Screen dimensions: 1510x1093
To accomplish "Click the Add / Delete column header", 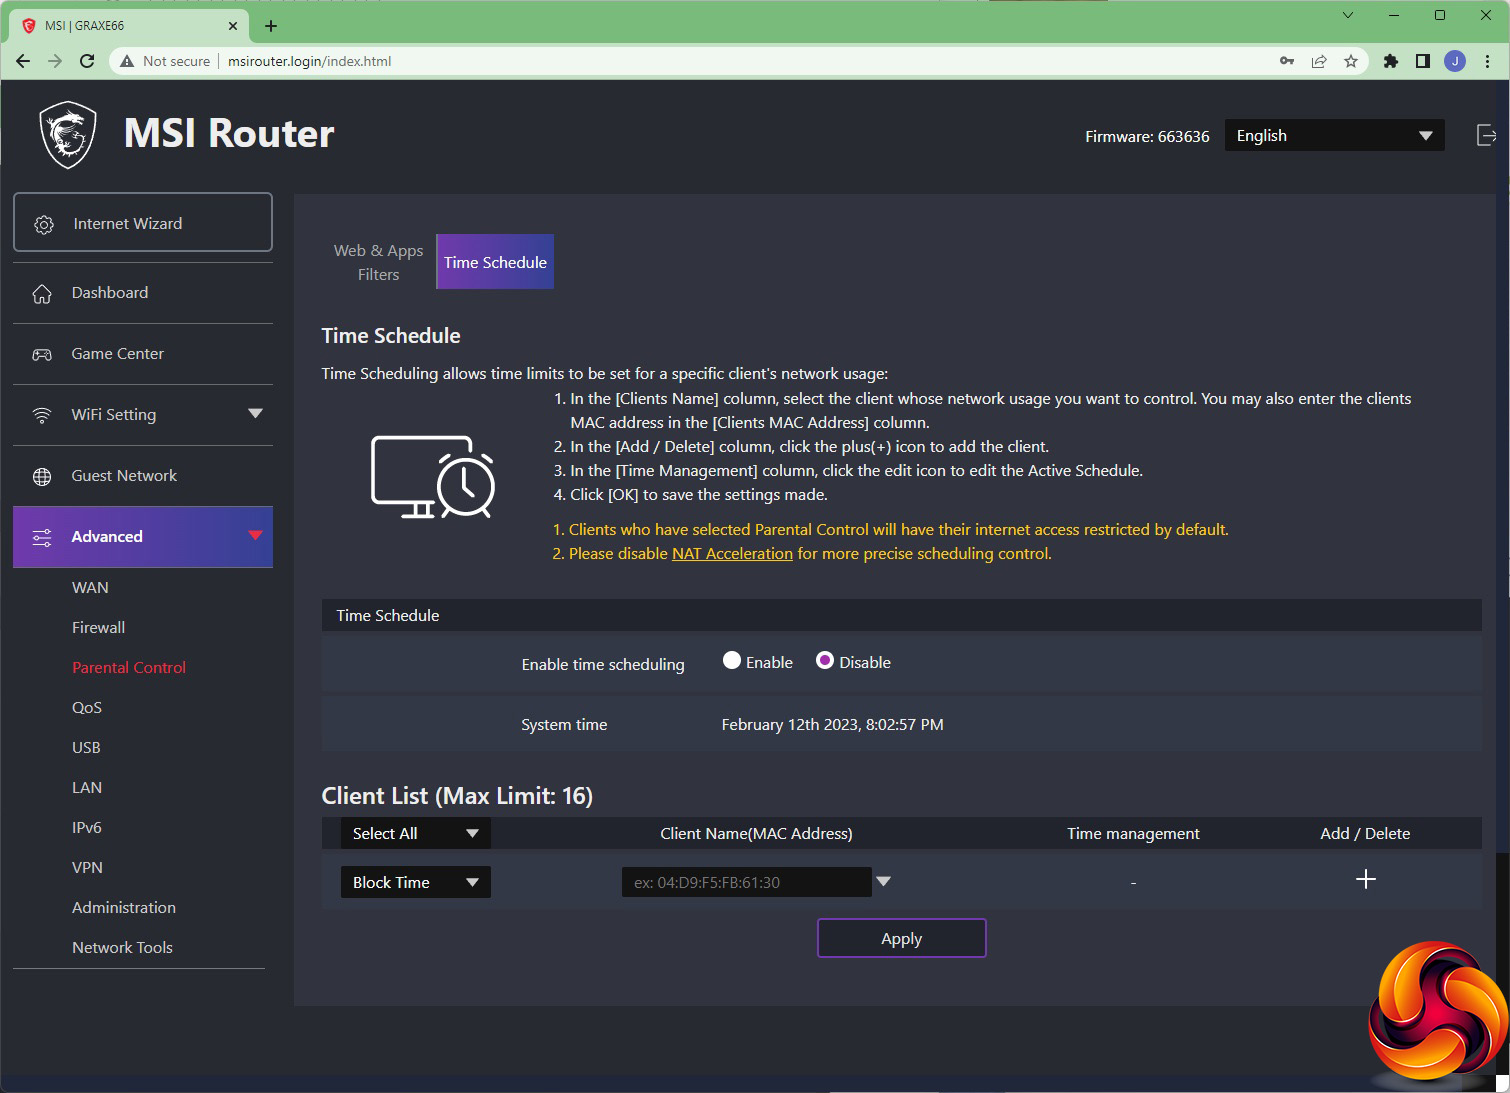I will (x=1365, y=834).
